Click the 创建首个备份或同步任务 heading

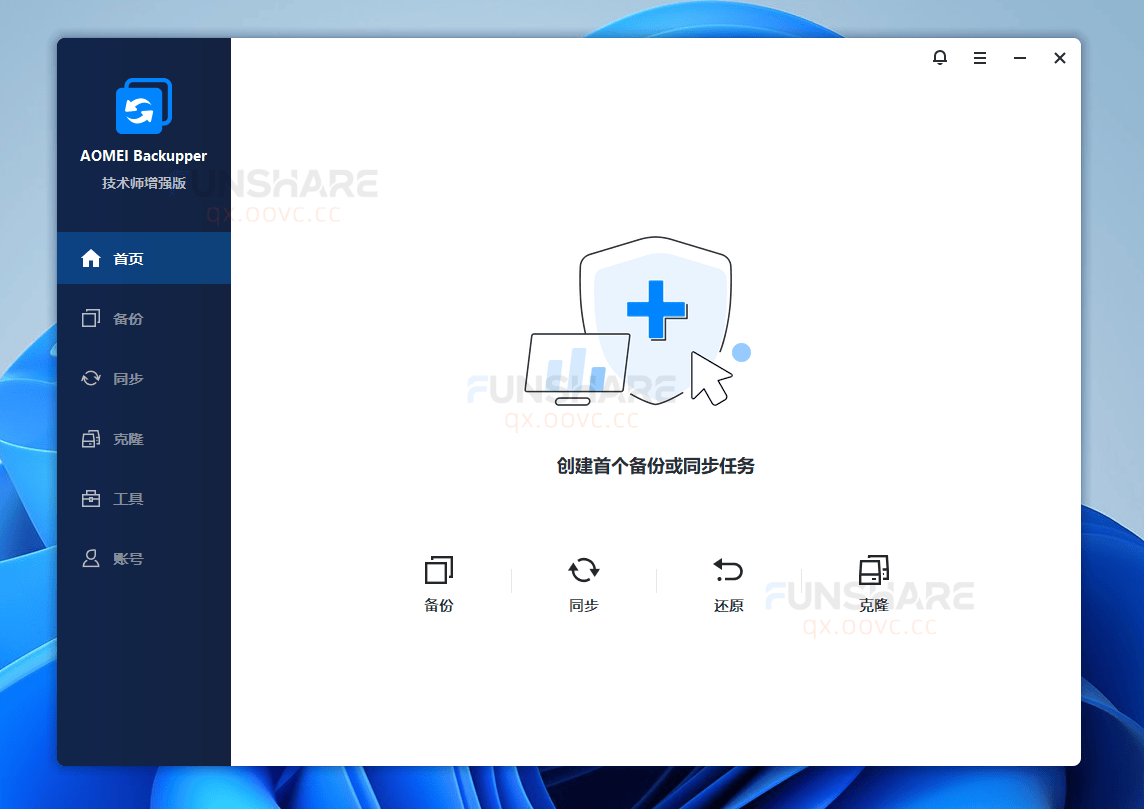pyautogui.click(x=655, y=466)
